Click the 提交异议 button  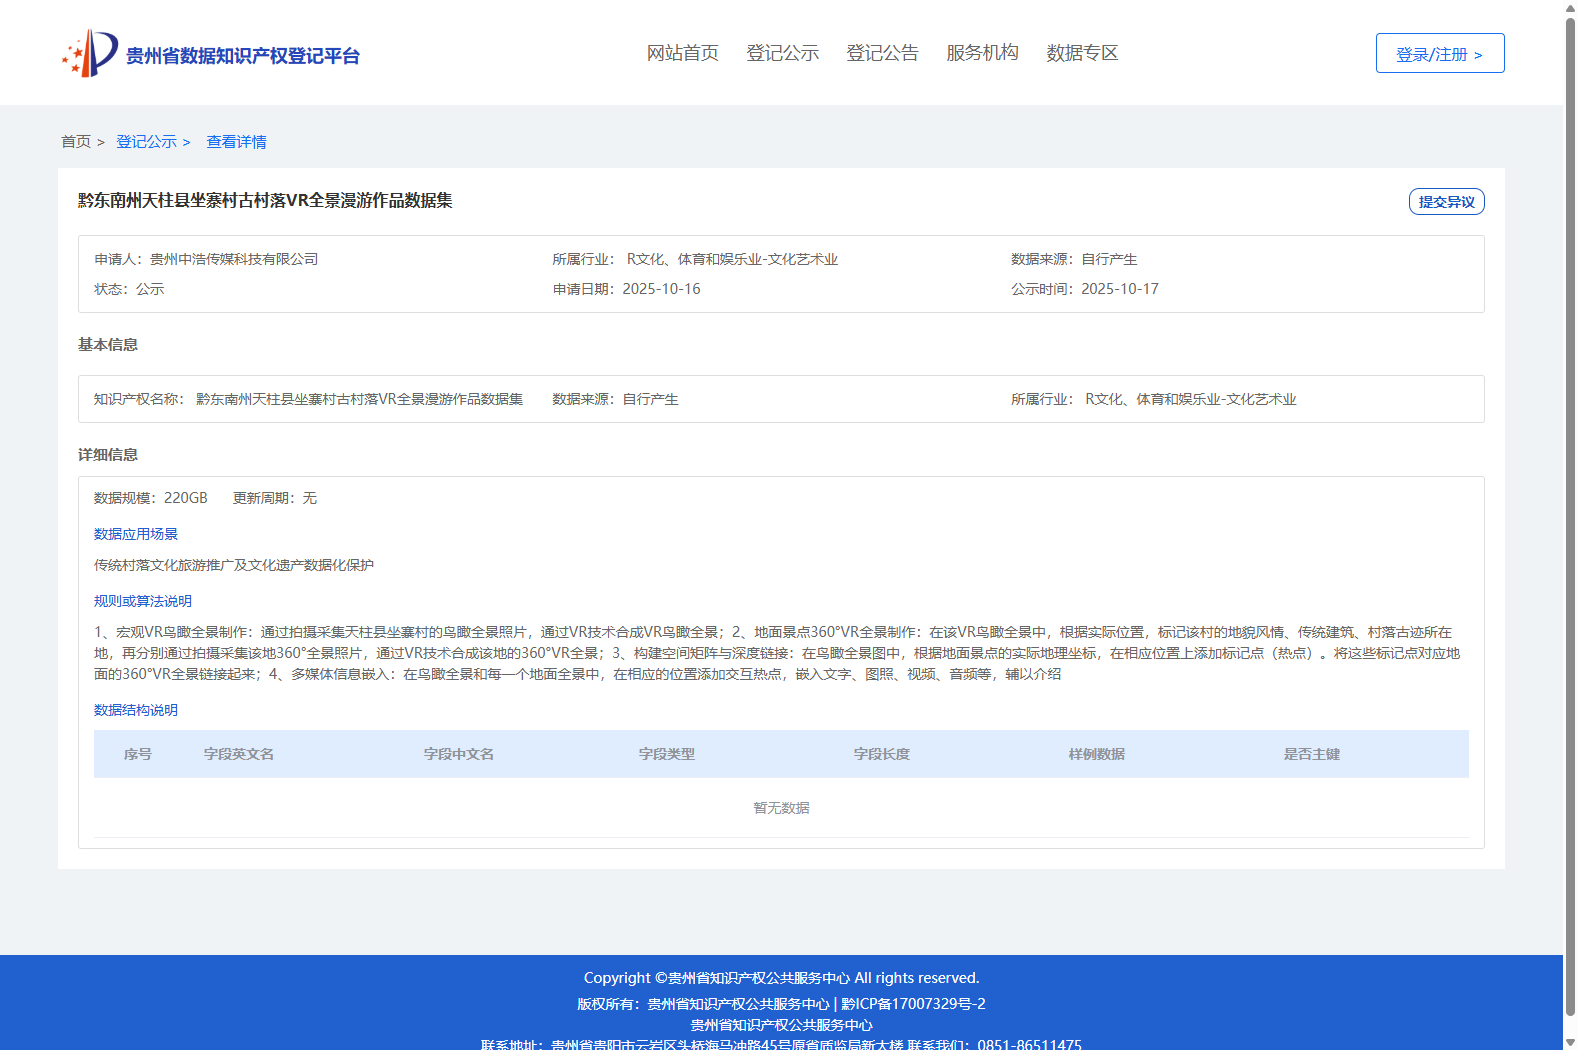tap(1447, 202)
